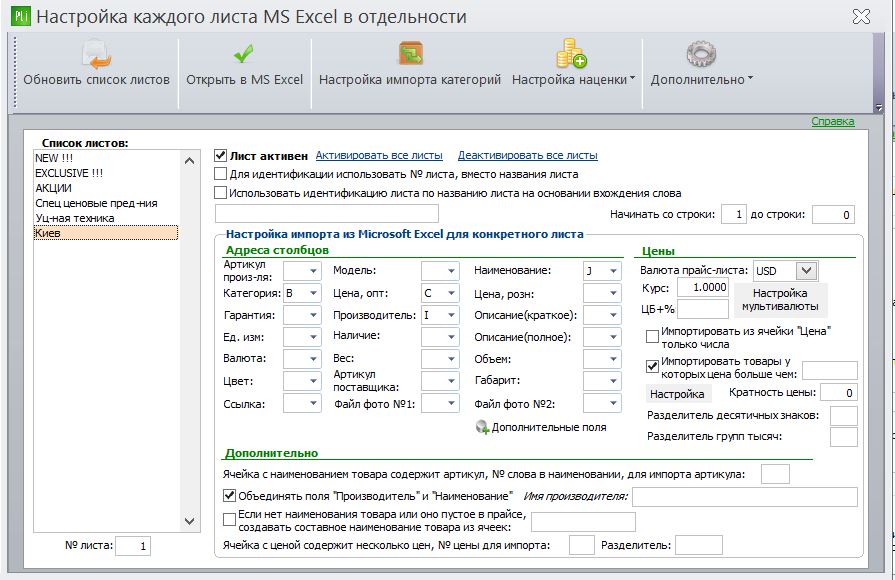Click the toolbar overflow arrow at right edge

point(879,107)
